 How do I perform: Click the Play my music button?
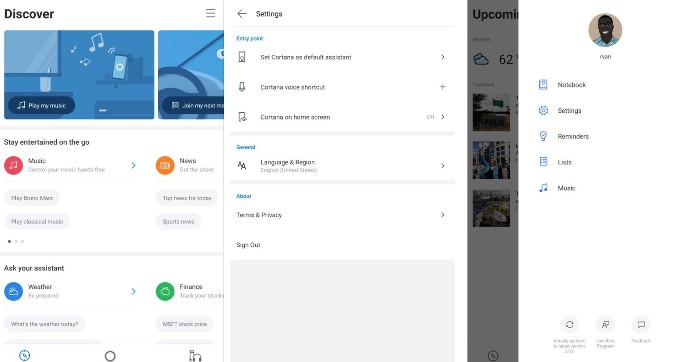(x=42, y=105)
